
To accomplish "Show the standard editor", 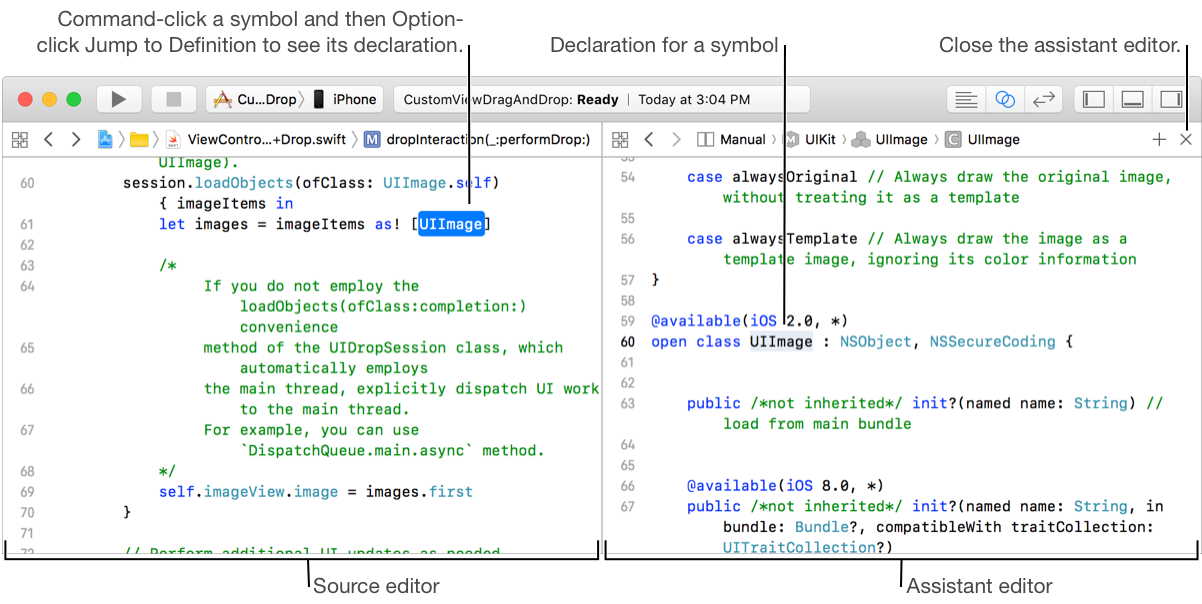I will coord(966,99).
